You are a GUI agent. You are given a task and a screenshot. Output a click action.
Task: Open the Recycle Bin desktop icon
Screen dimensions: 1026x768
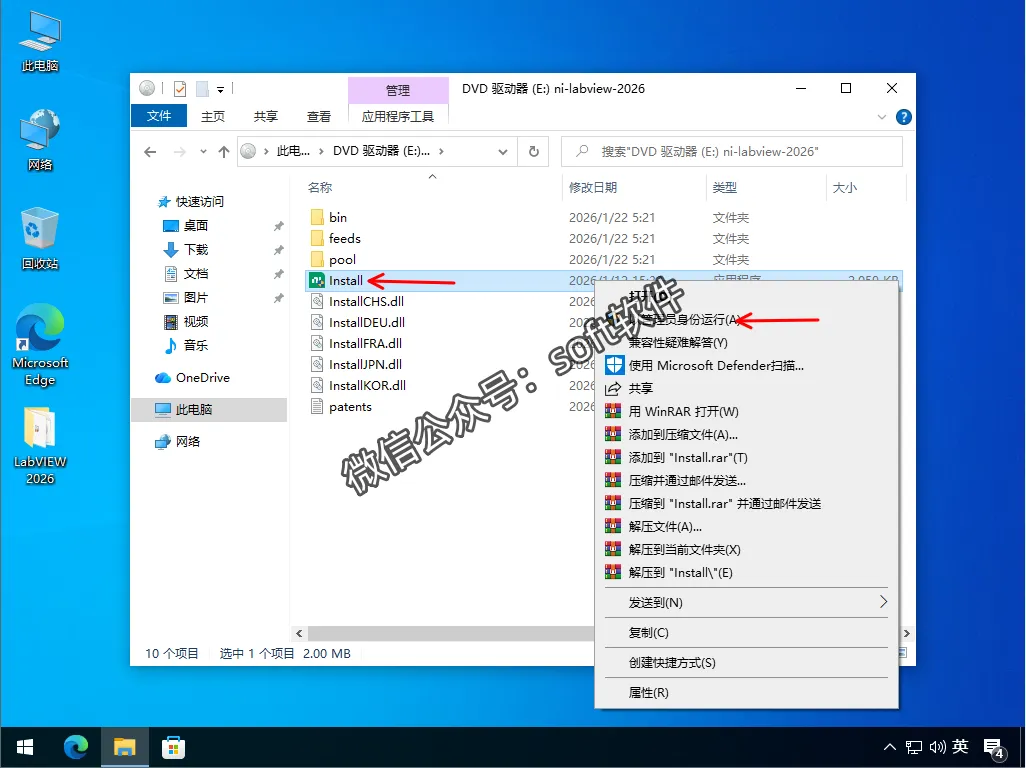40,239
